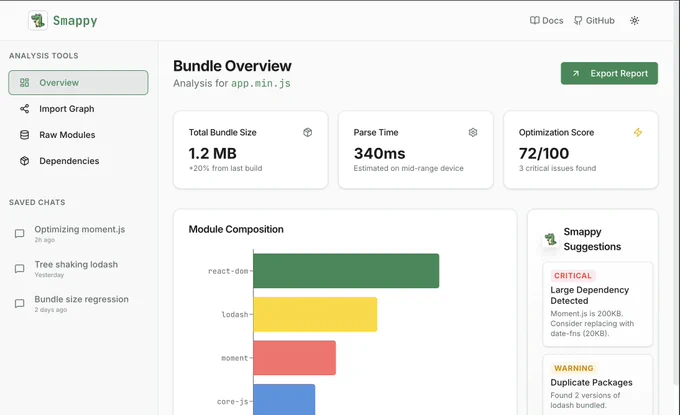Open saved chat Bundle size regression

coord(78,303)
